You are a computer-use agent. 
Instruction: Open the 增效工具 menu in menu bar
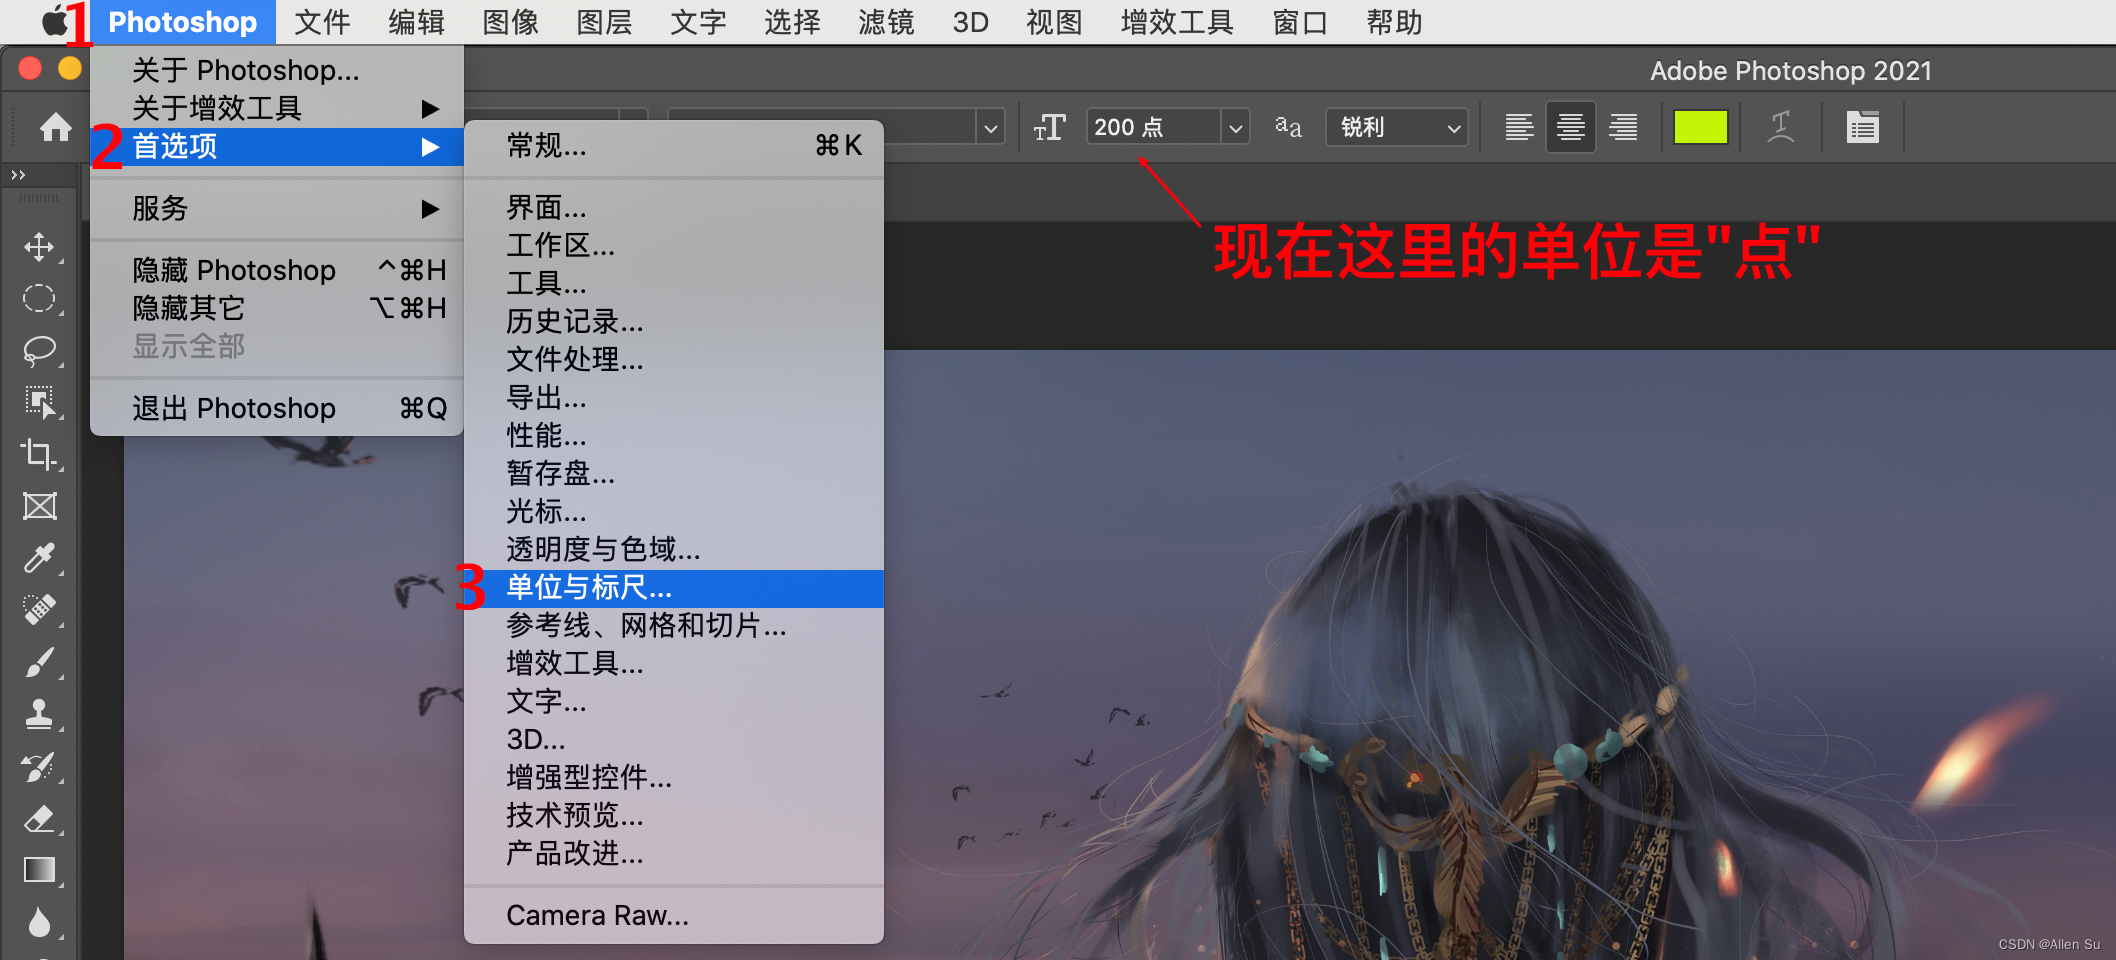1178,22
